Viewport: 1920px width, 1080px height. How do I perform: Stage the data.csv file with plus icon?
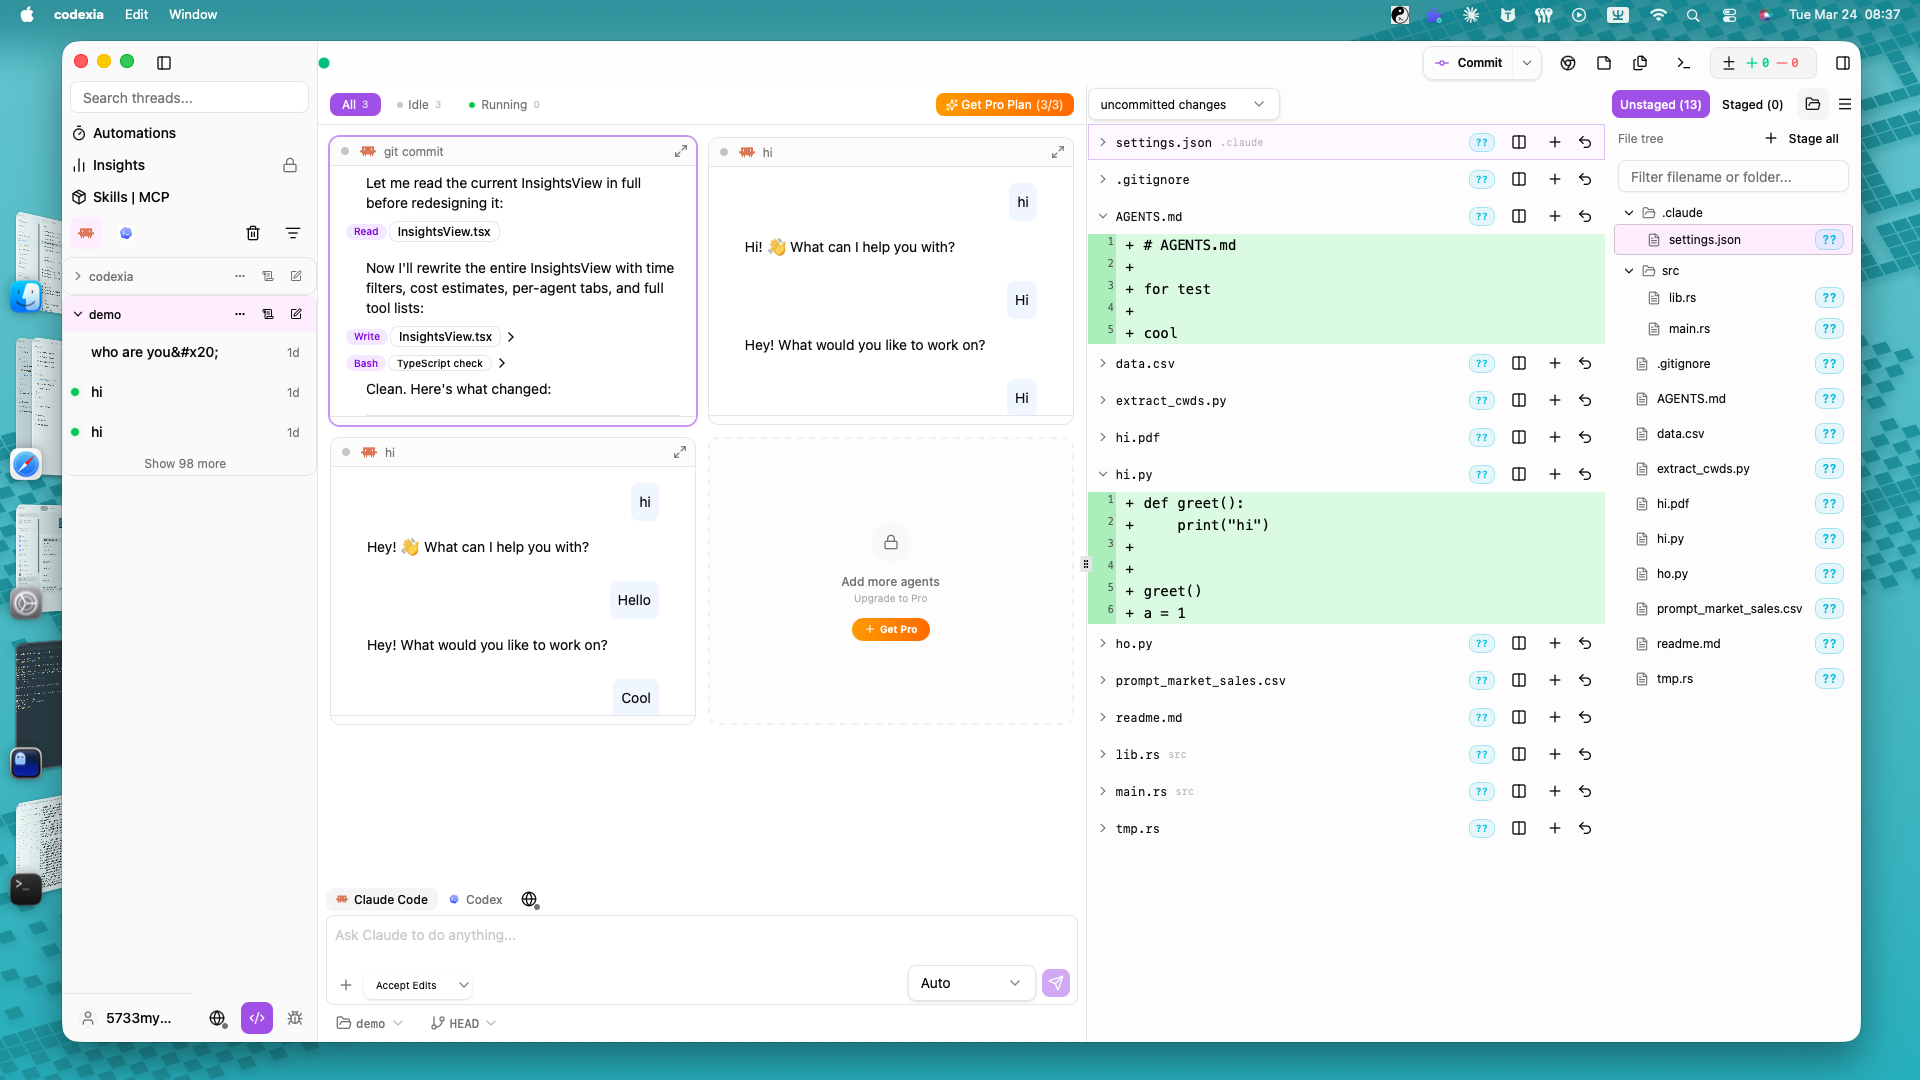[x=1554, y=364]
